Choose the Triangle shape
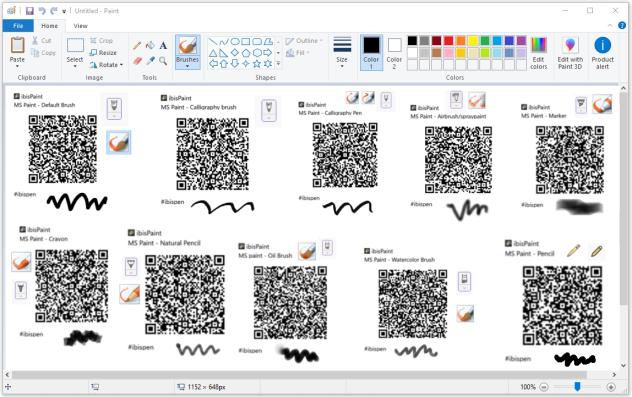The height and width of the screenshot is (397, 632). 213,53
